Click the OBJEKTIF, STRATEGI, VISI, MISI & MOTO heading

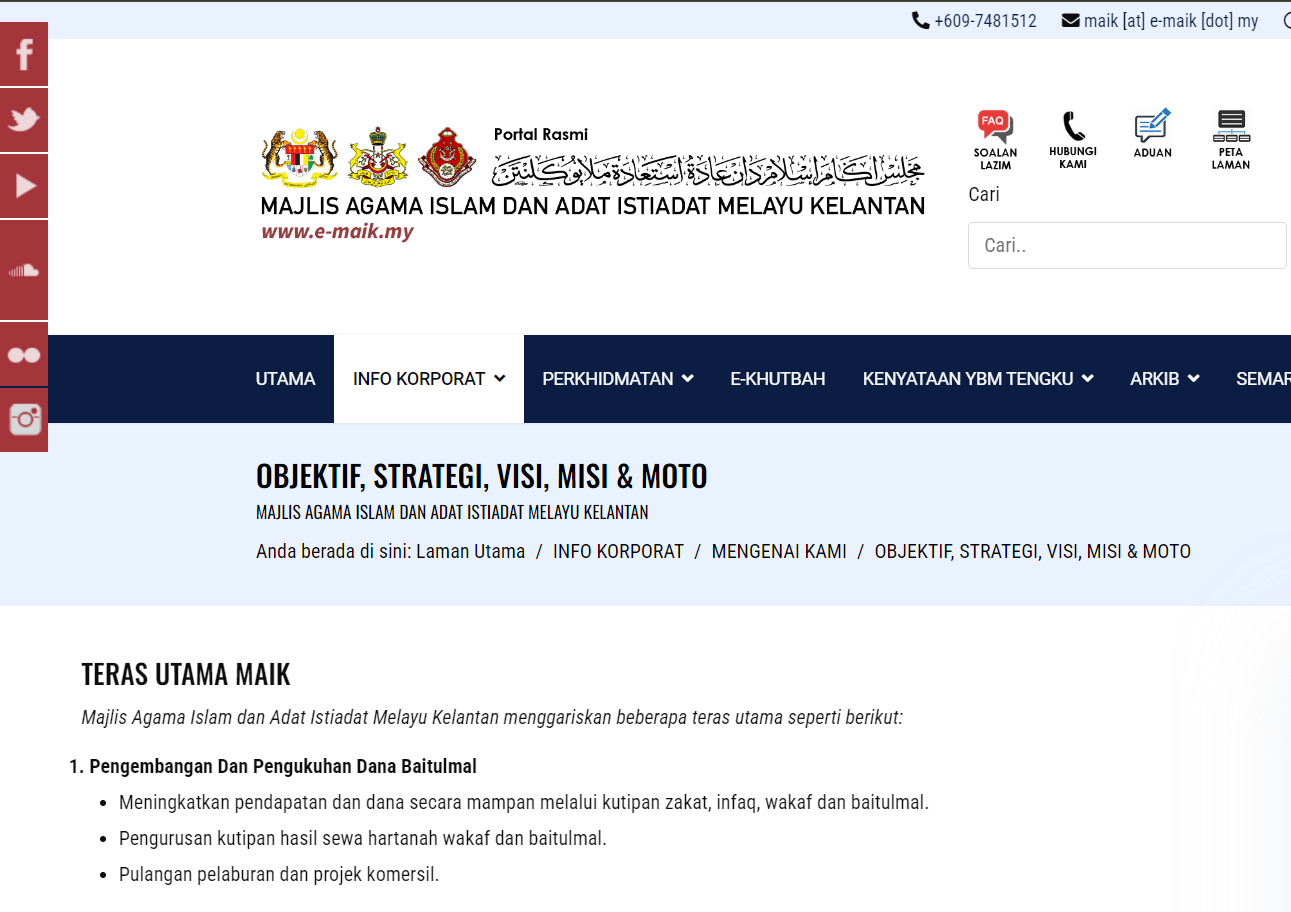tap(482, 476)
